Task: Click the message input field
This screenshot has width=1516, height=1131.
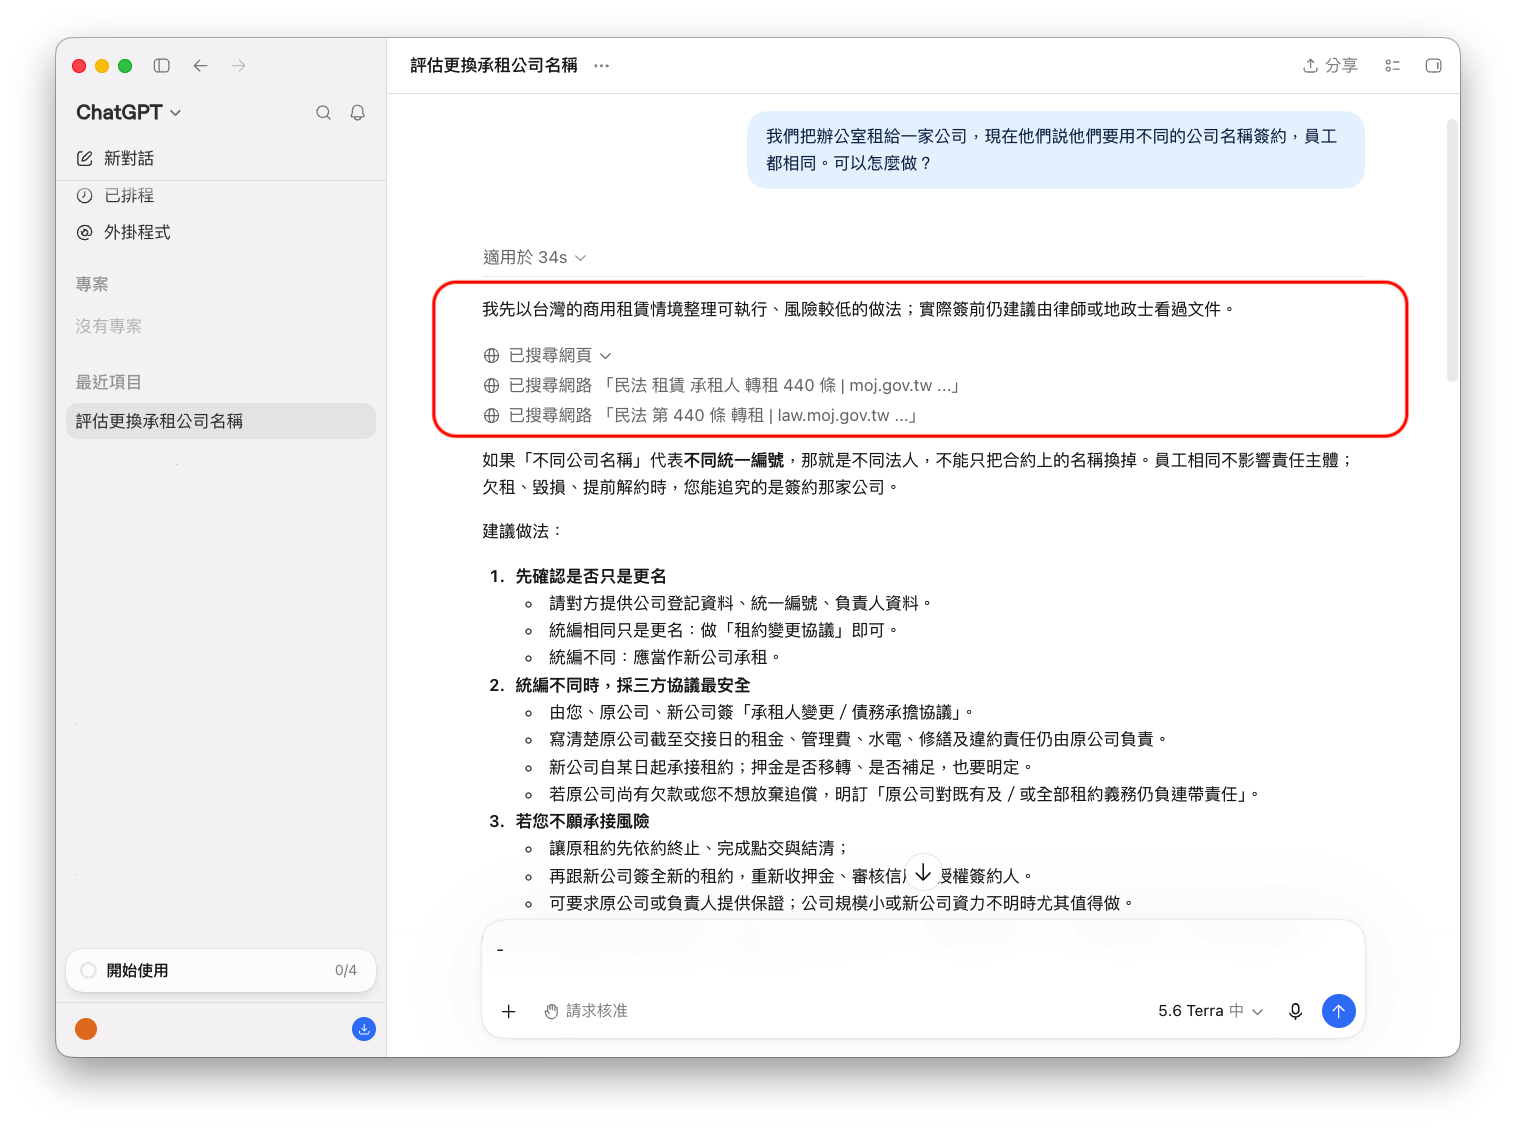Action: [x=923, y=950]
